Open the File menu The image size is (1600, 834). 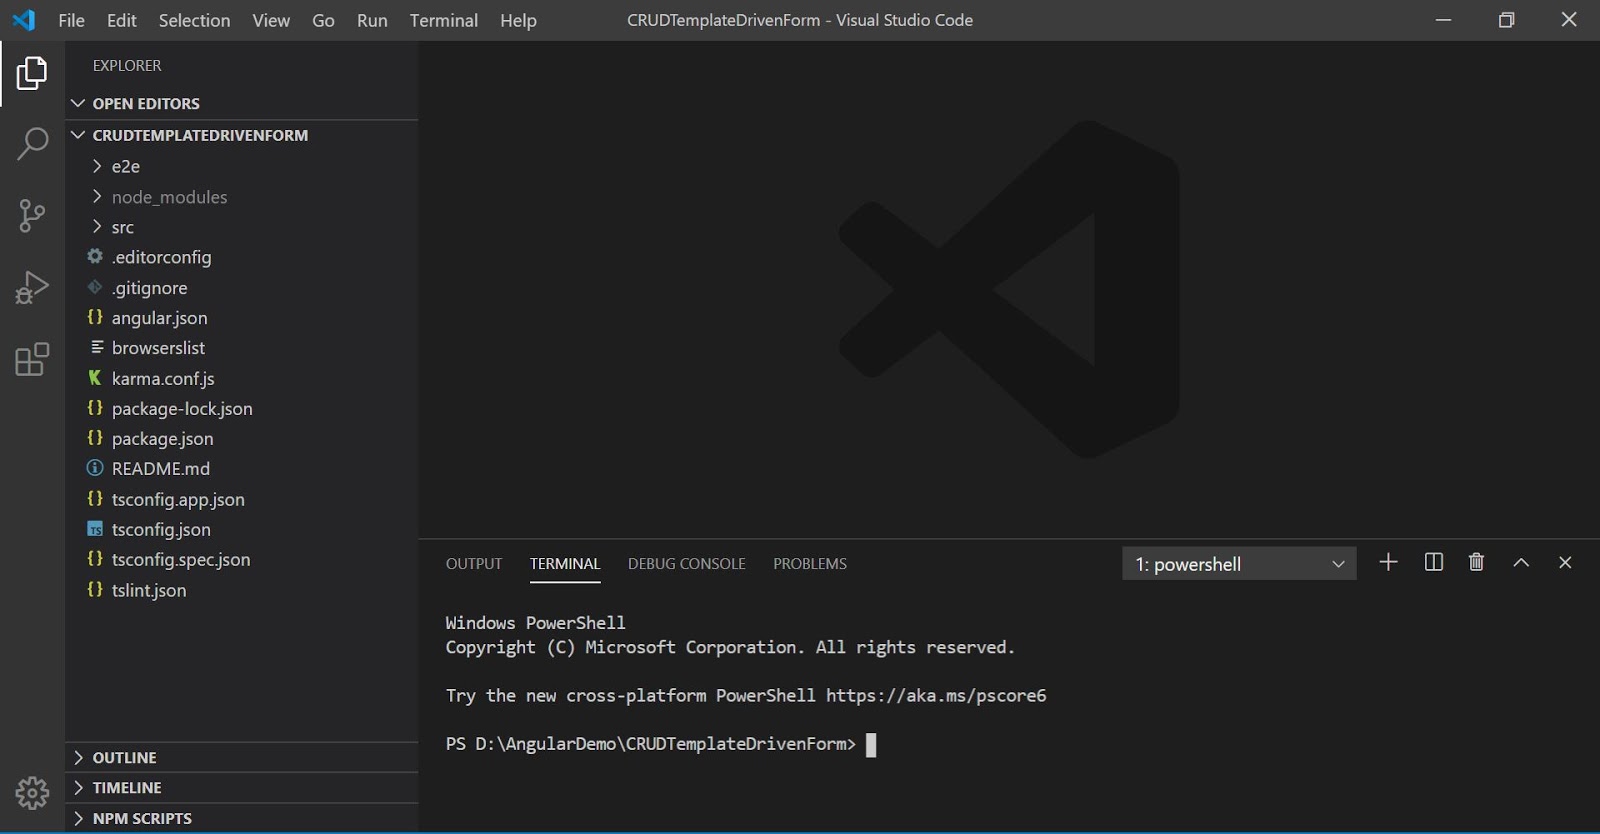(x=71, y=20)
